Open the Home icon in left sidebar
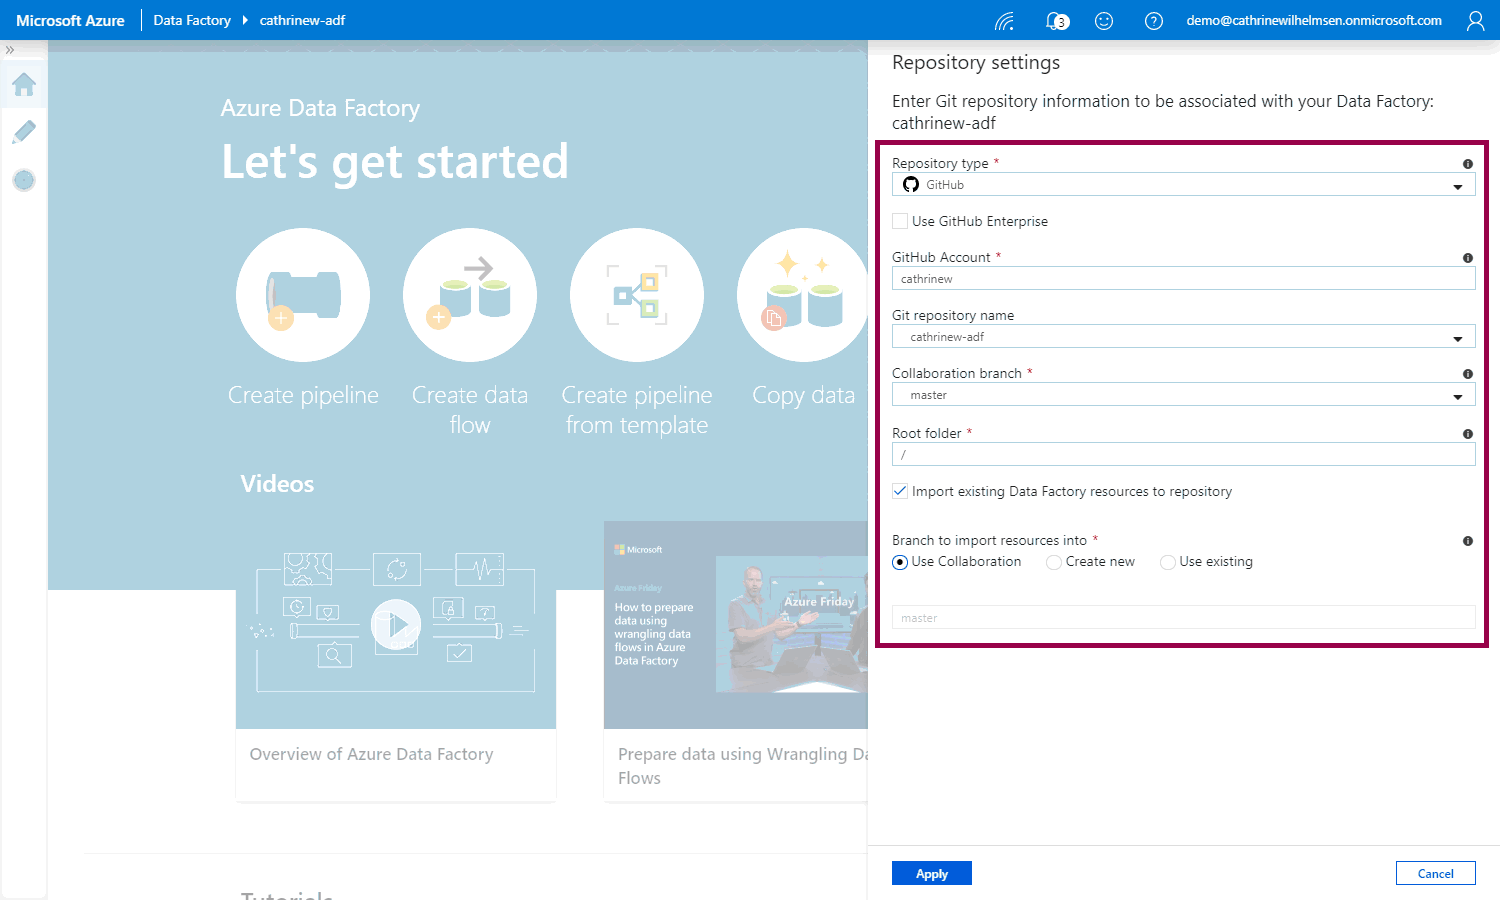This screenshot has width=1500, height=900. [x=24, y=85]
